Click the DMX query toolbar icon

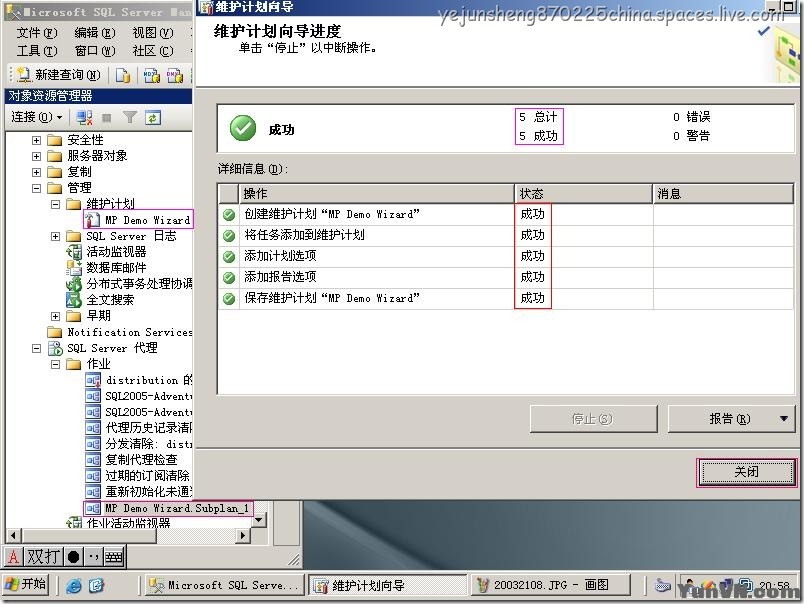click(174, 75)
